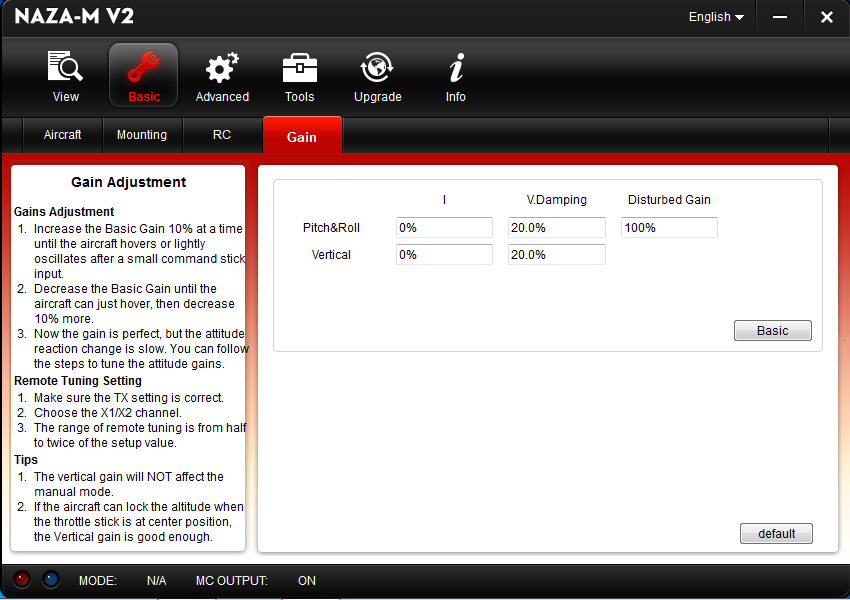Open the Upgrade globe icon
The width and height of the screenshot is (850, 600).
coord(377,76)
